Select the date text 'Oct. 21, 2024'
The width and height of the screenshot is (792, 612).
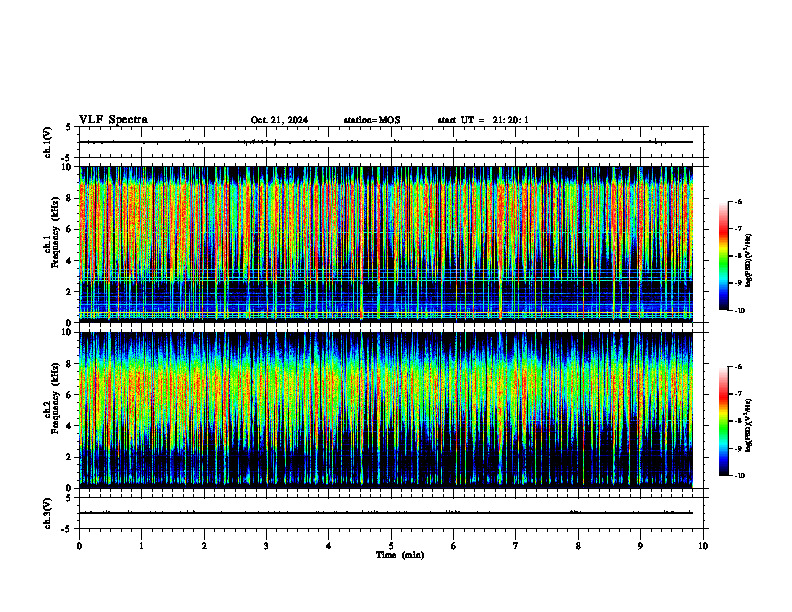click(x=279, y=120)
